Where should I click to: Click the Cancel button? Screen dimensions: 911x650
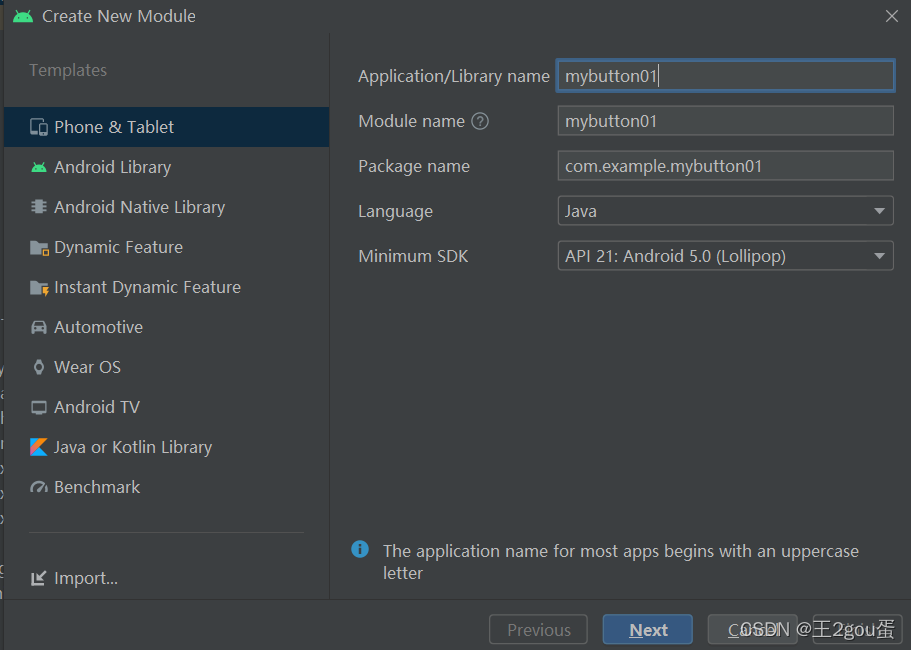[x=752, y=630]
